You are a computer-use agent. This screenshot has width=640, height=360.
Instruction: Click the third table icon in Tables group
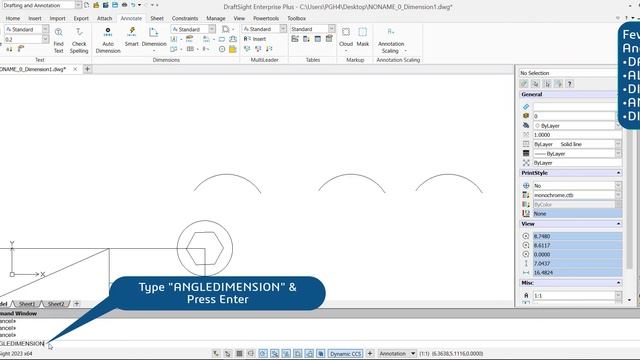click(x=318, y=39)
